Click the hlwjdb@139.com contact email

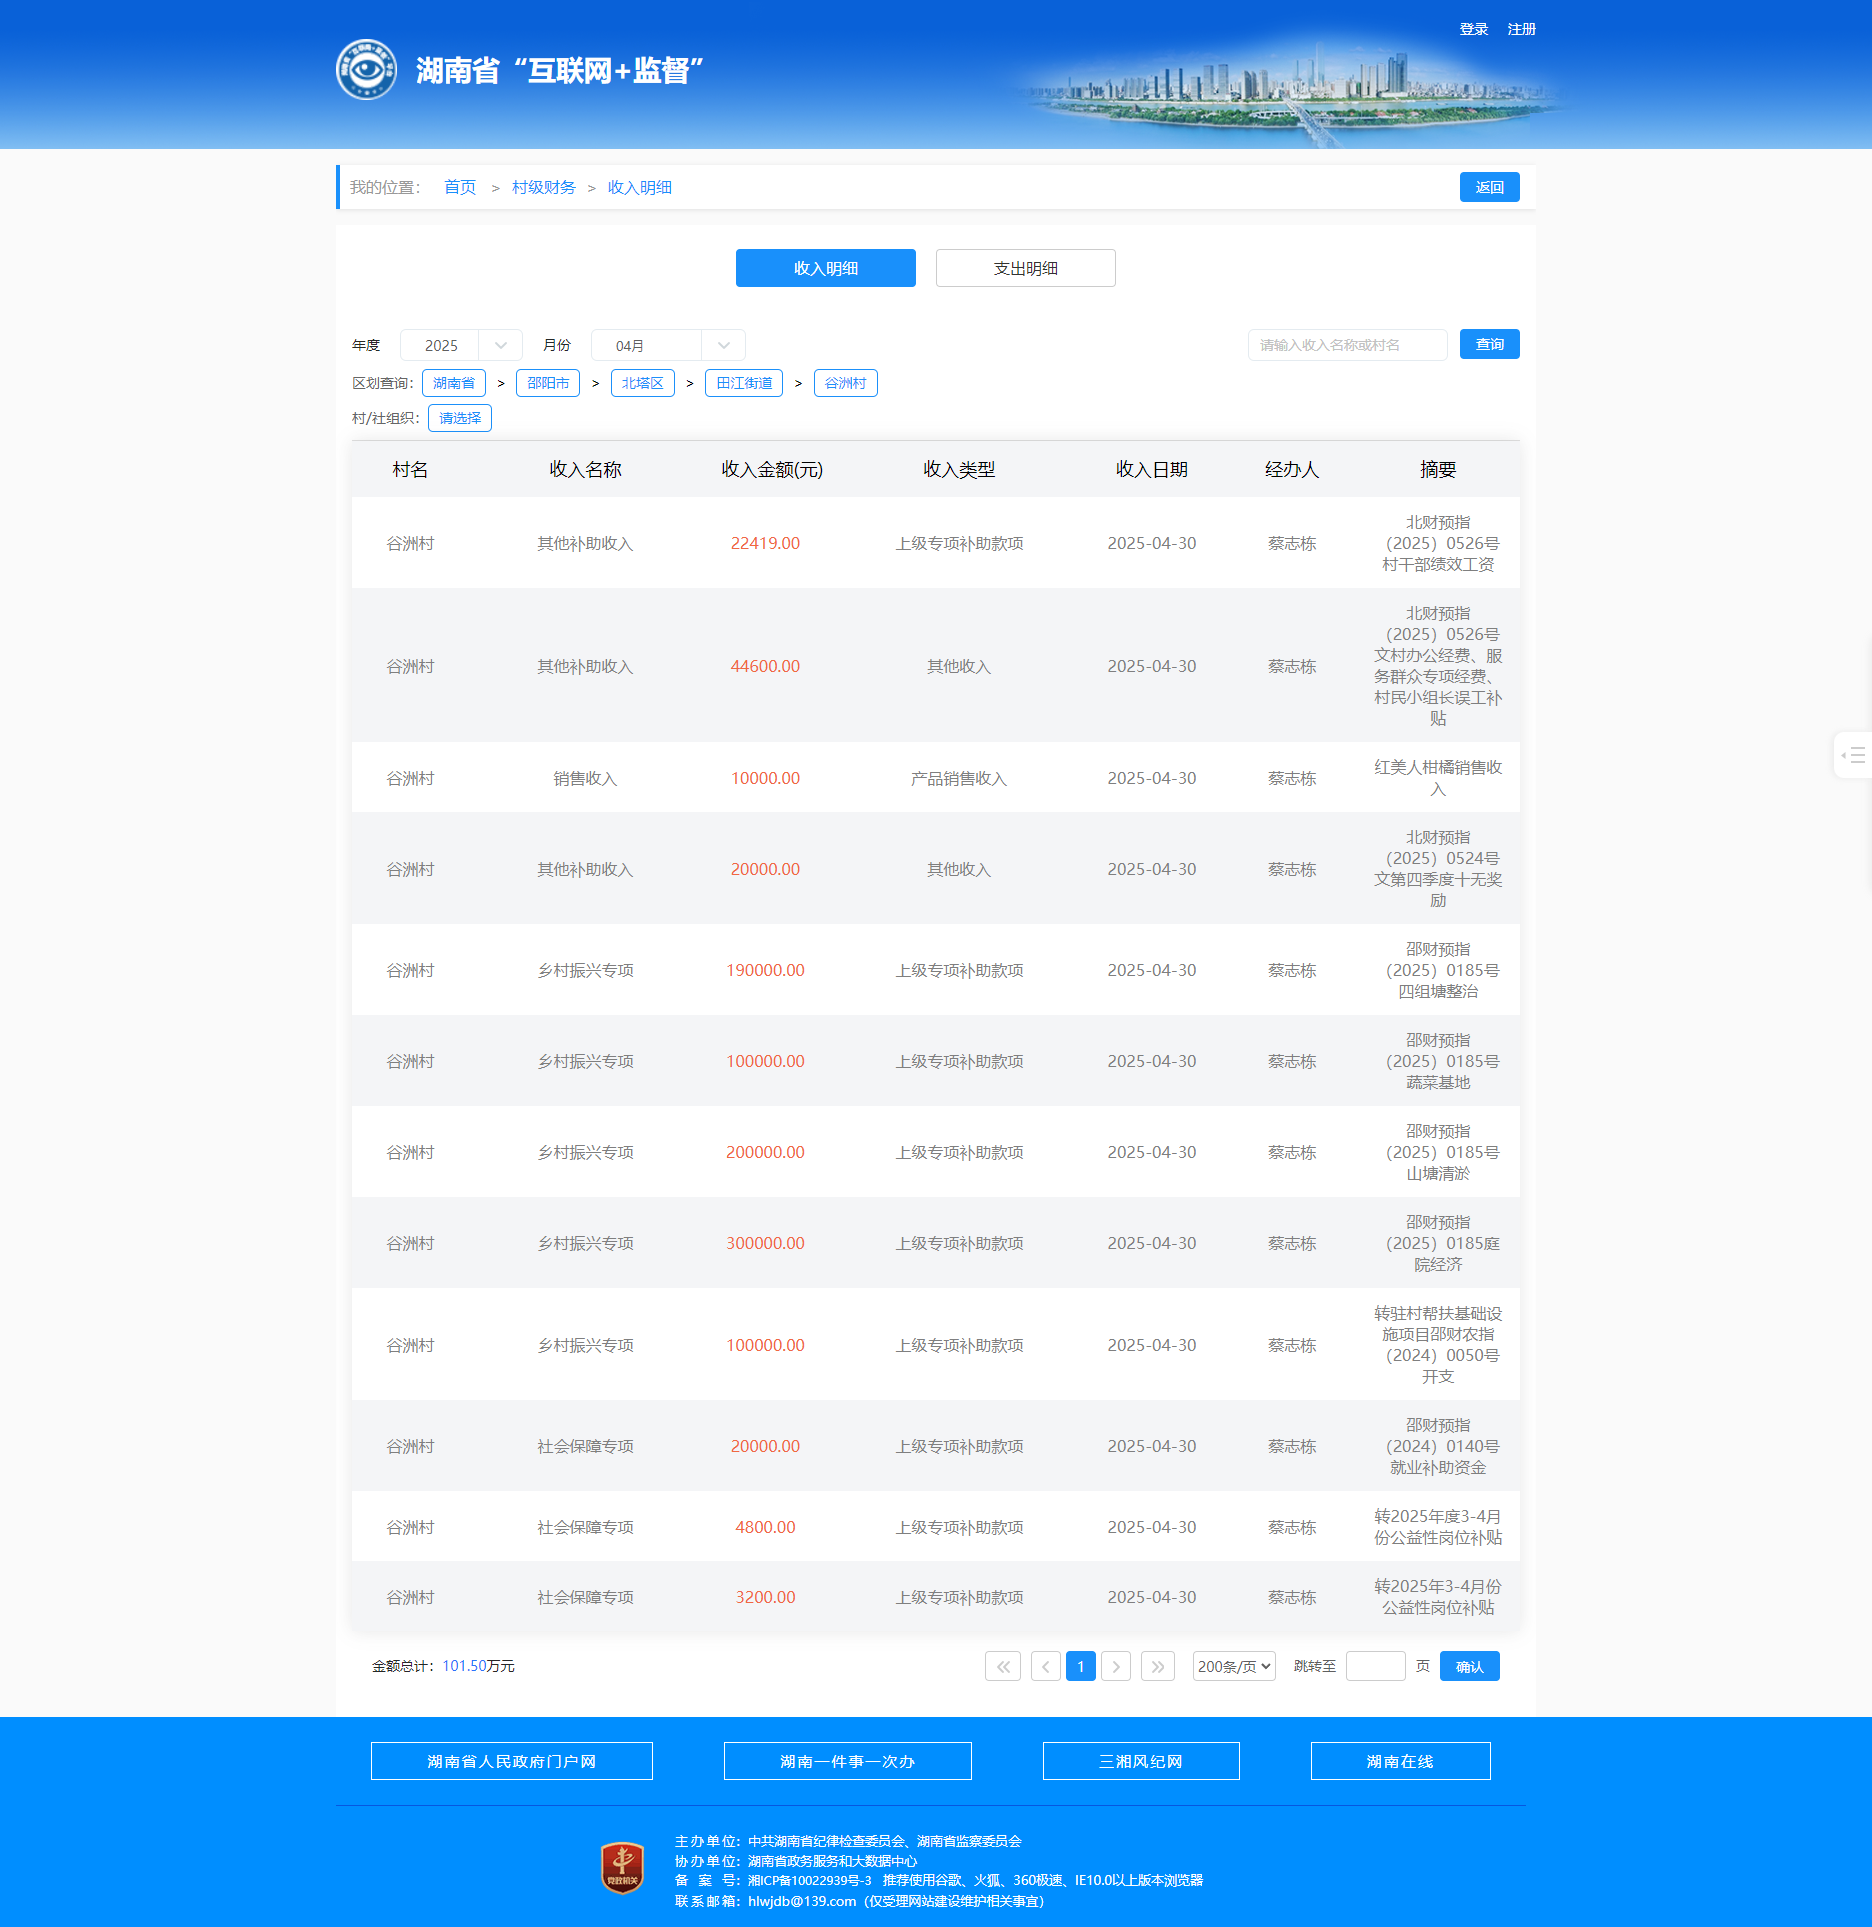pyautogui.click(x=802, y=1901)
